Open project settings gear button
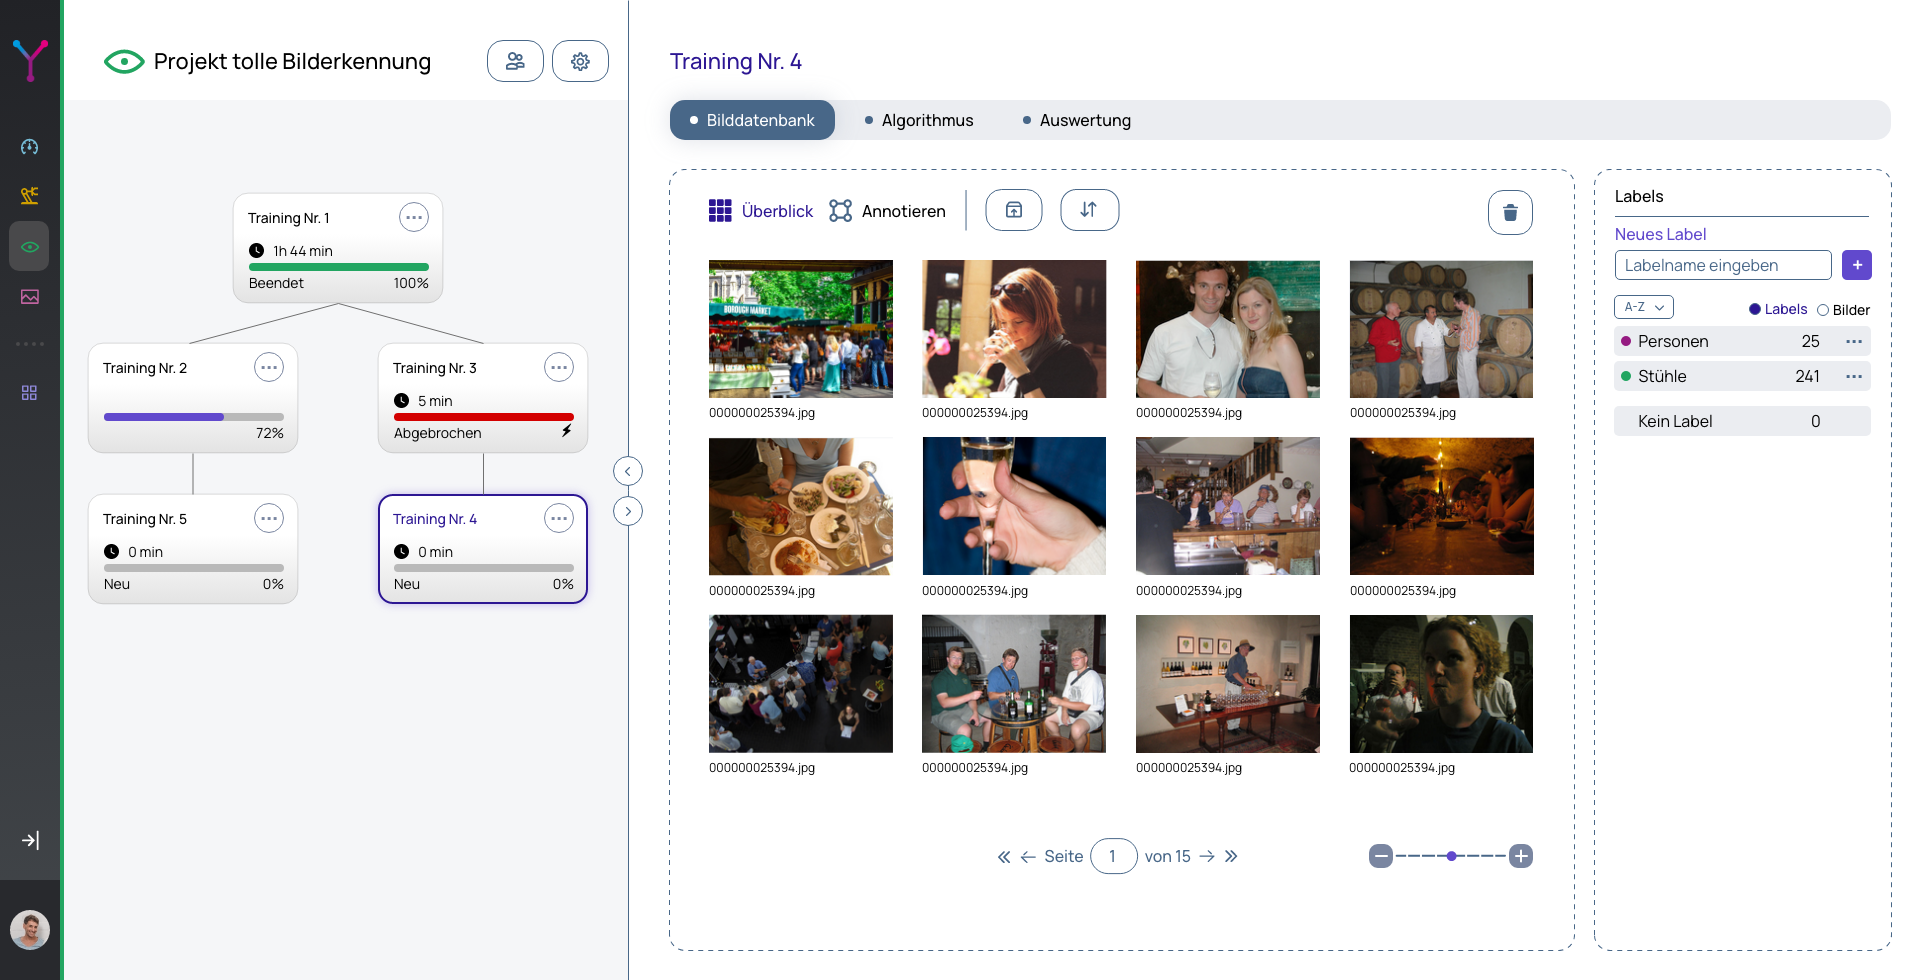Screen dimensions: 1920x980 click(x=580, y=61)
